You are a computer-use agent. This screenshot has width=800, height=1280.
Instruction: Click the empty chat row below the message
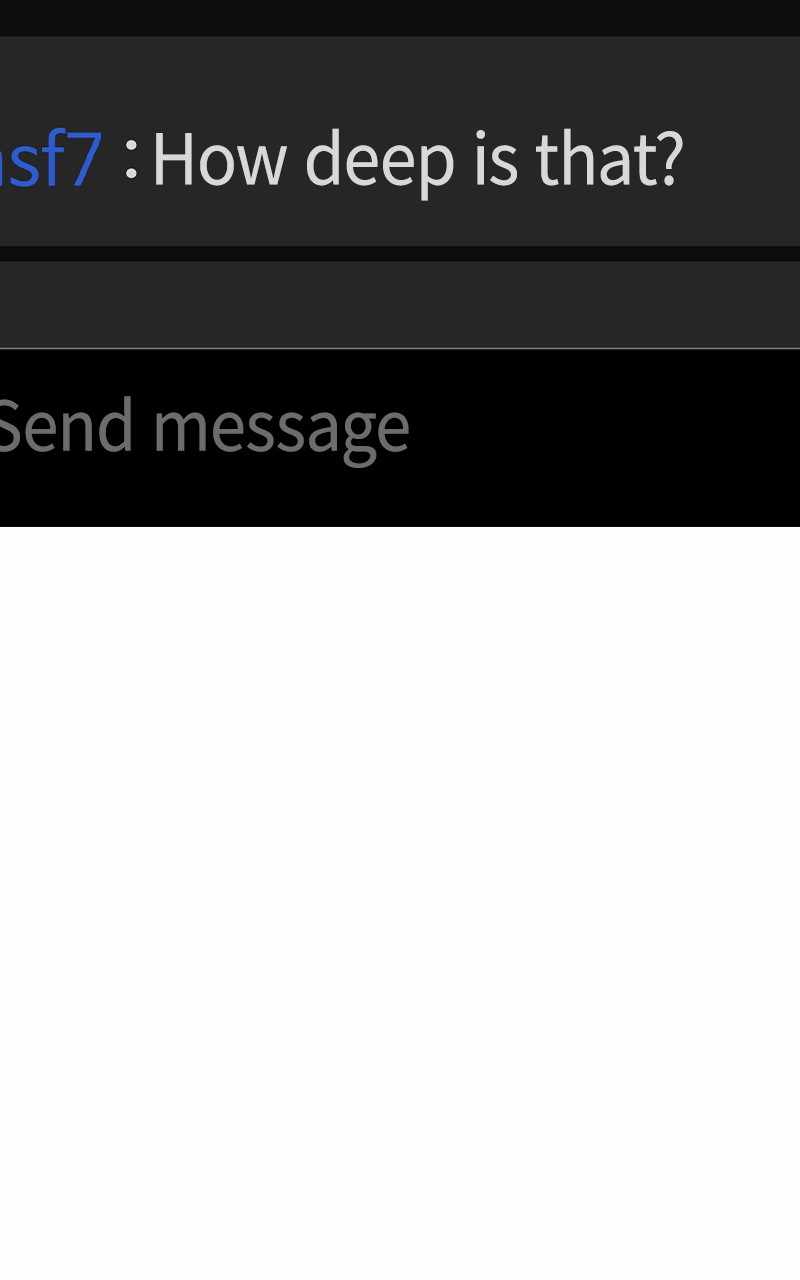click(400, 304)
